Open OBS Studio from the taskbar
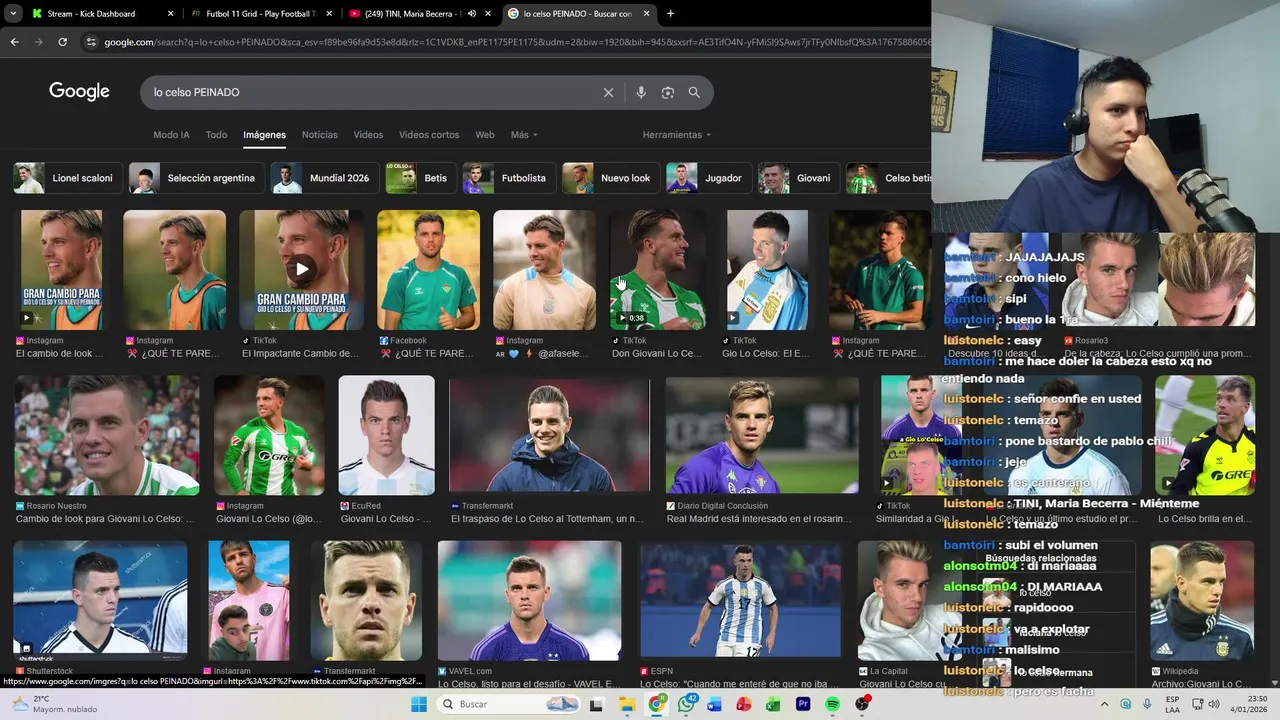 (x=862, y=704)
